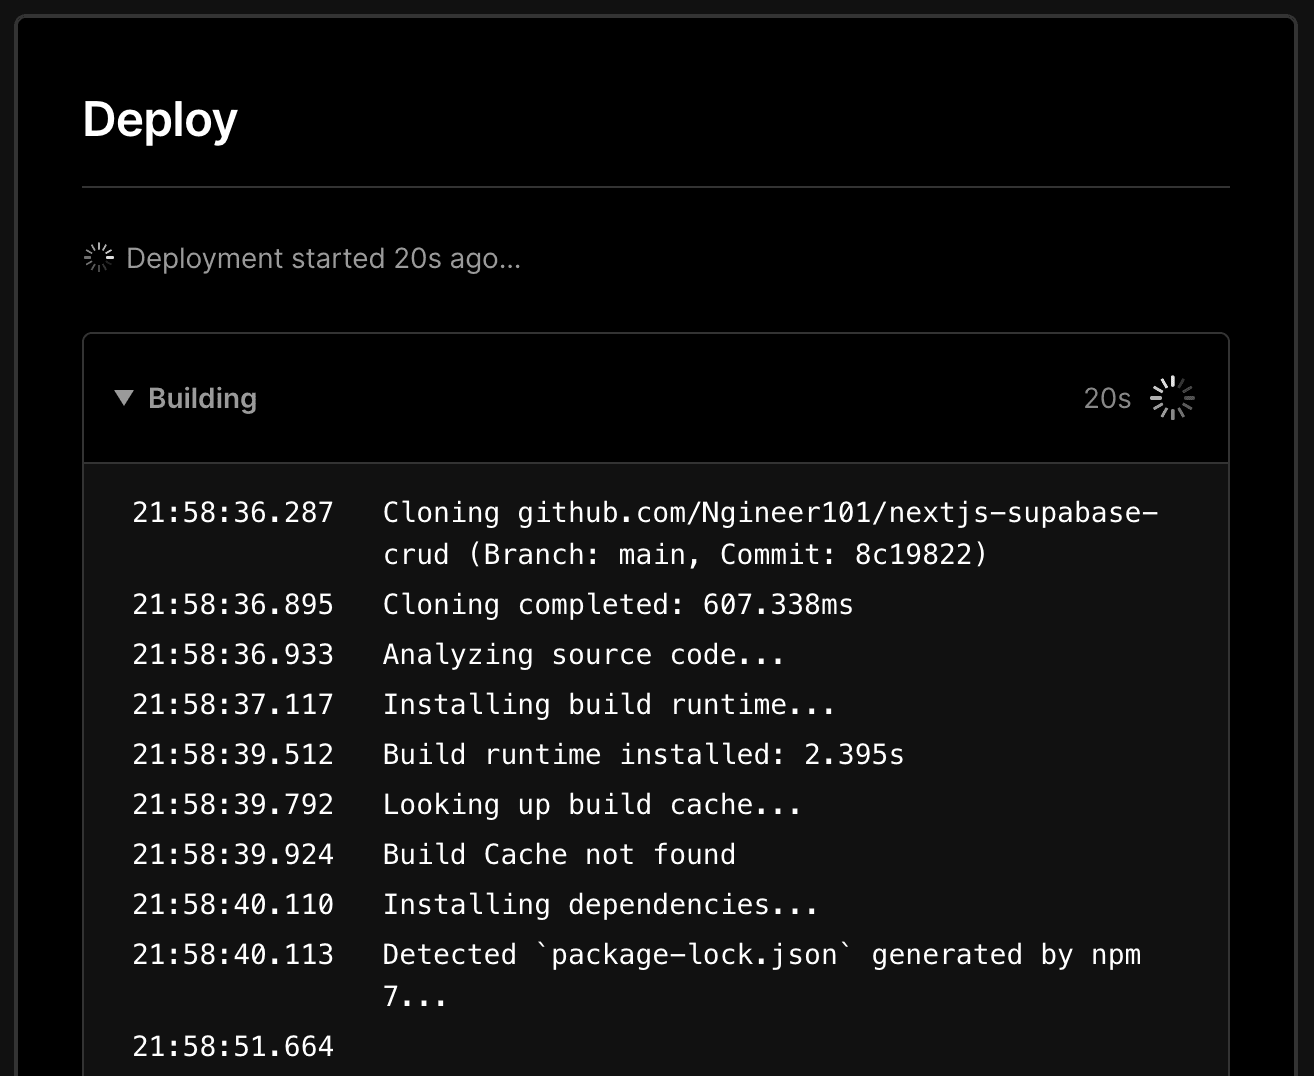Click the 20s elapsed time indicator
Viewport: 1314px width, 1076px height.
tap(1105, 397)
